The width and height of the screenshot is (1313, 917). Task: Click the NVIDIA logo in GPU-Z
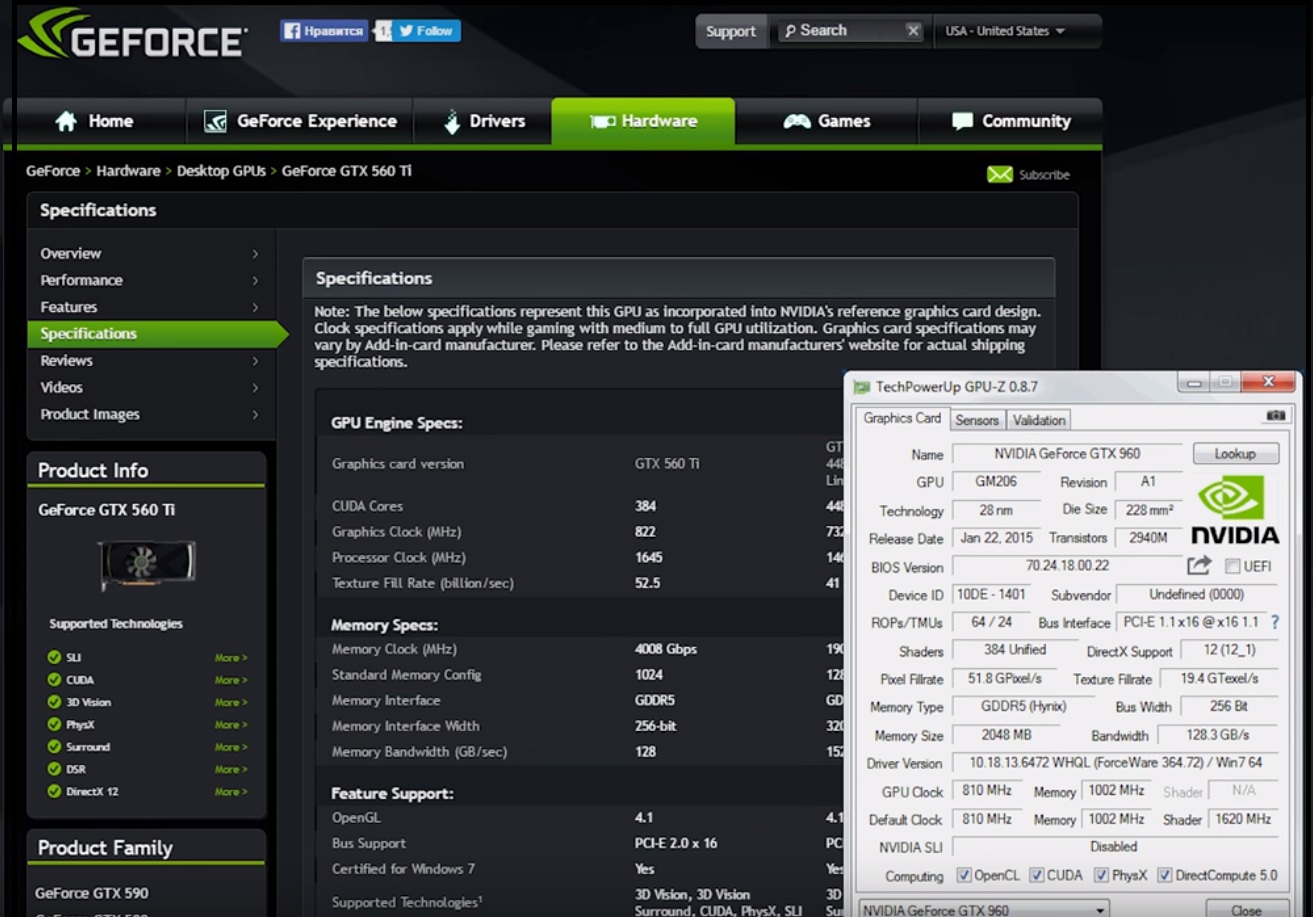pos(1235,509)
